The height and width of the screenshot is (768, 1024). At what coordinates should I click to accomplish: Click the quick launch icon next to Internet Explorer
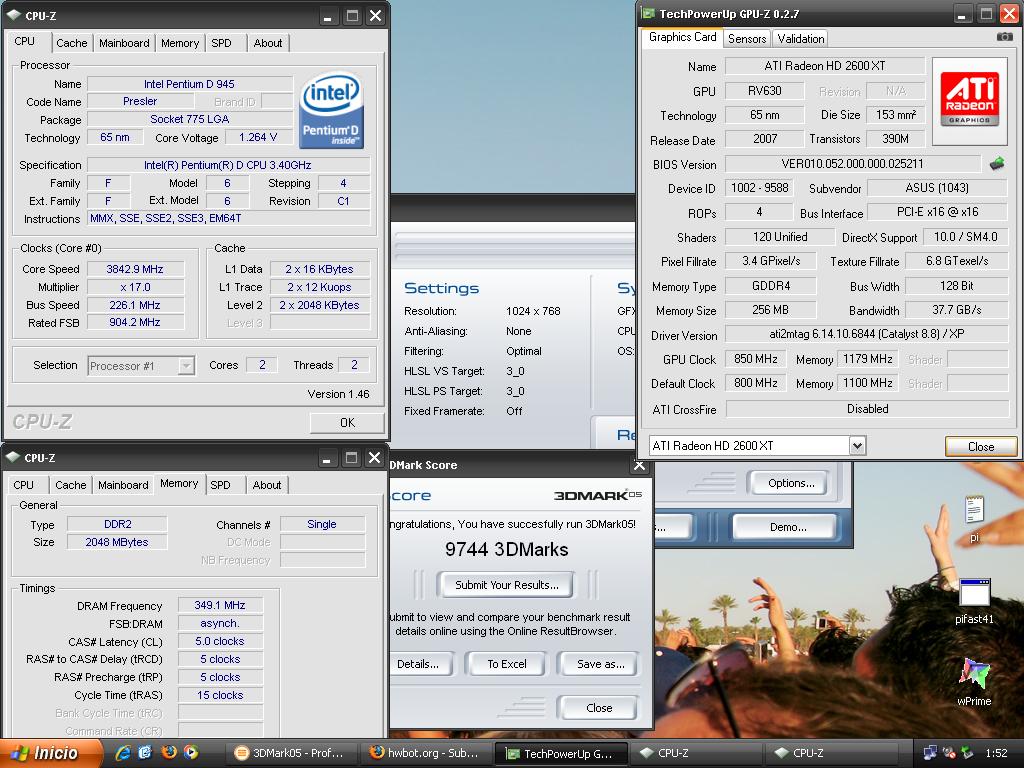pos(145,752)
